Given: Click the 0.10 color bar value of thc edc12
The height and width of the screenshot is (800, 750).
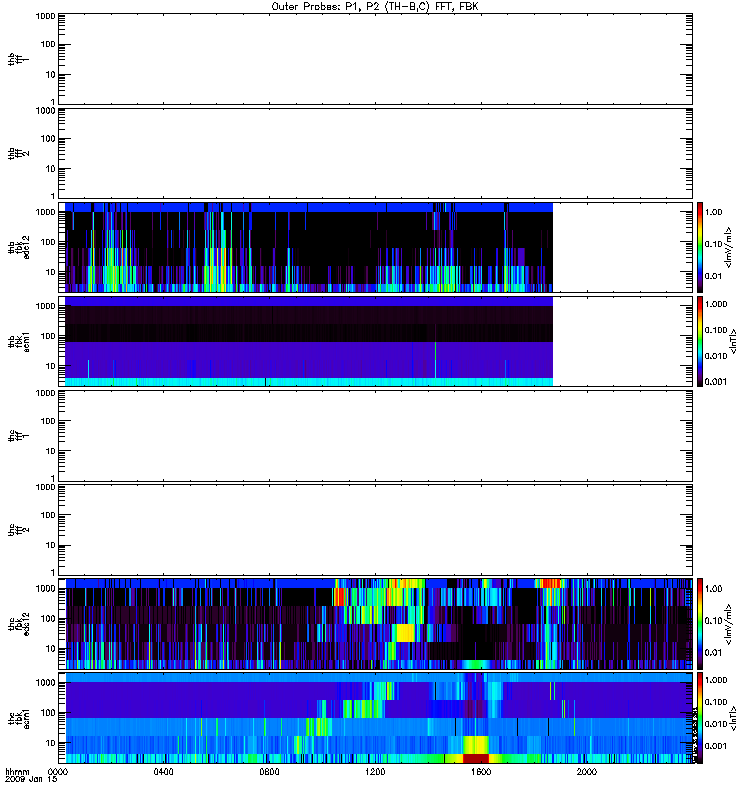Looking at the screenshot, I should (713, 620).
